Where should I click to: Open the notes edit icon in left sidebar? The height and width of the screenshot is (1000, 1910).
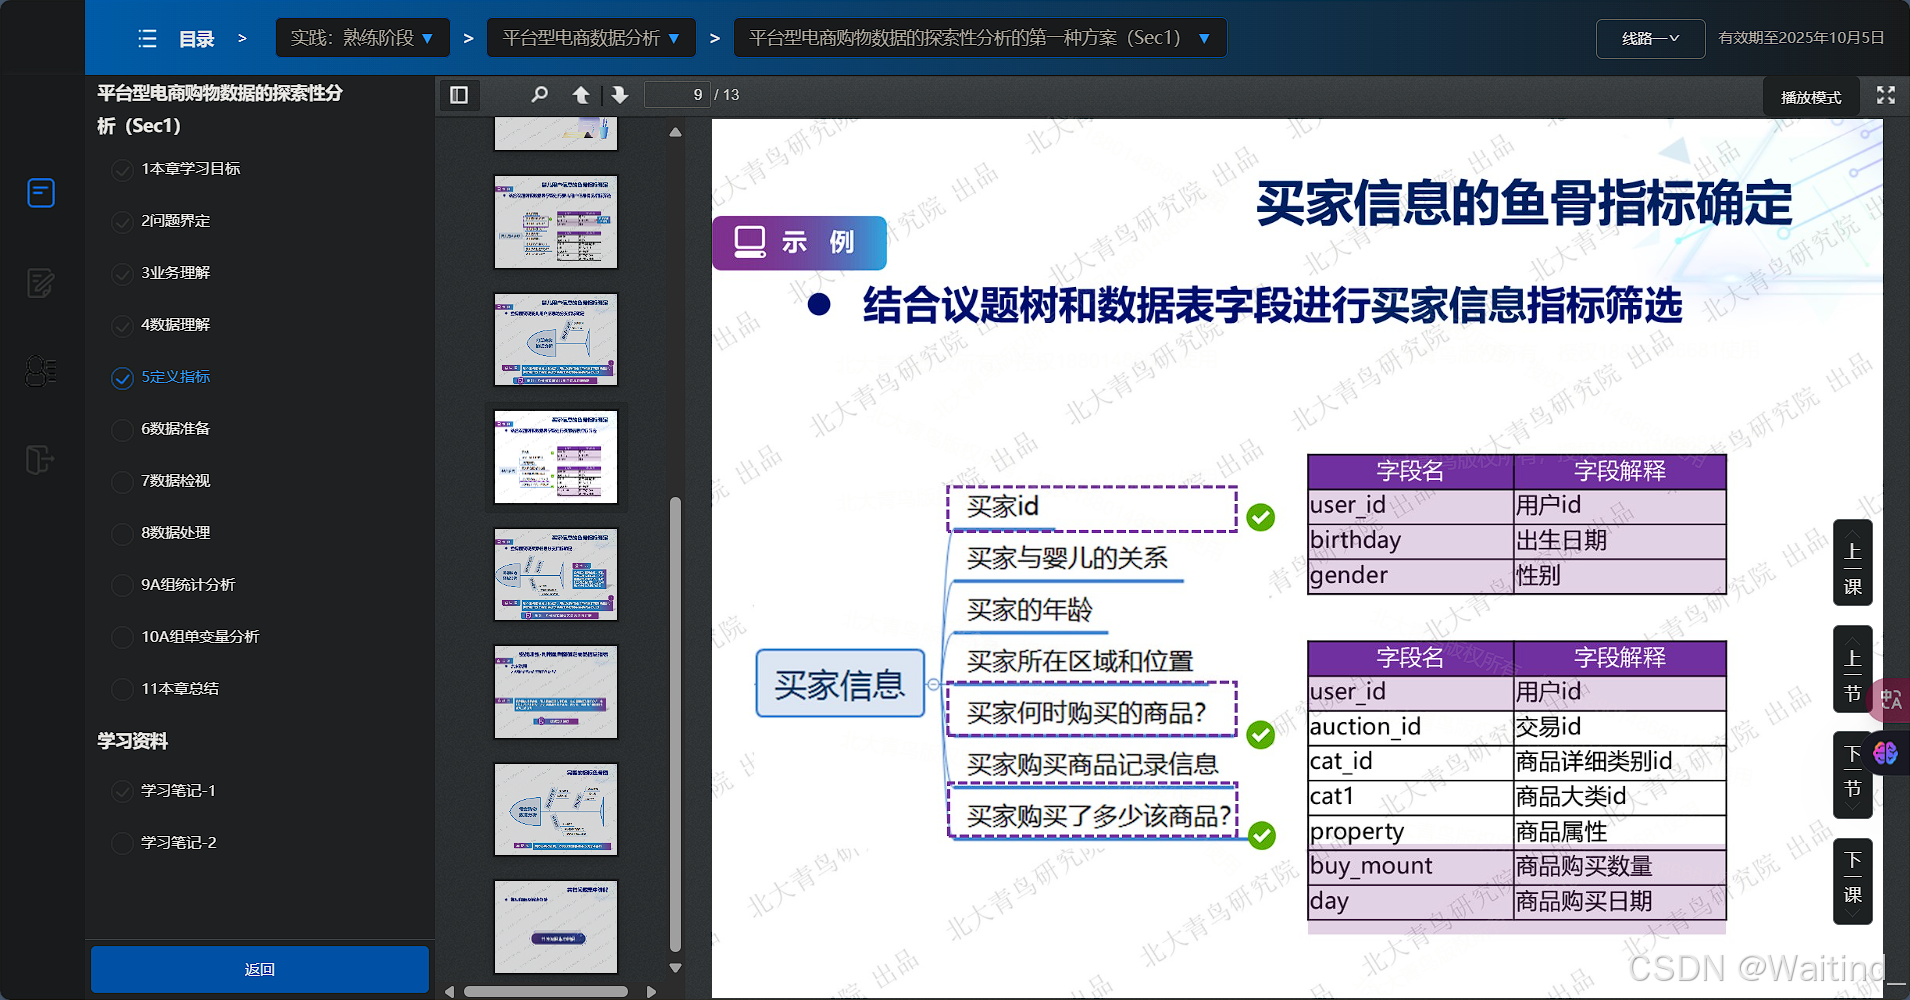[41, 283]
